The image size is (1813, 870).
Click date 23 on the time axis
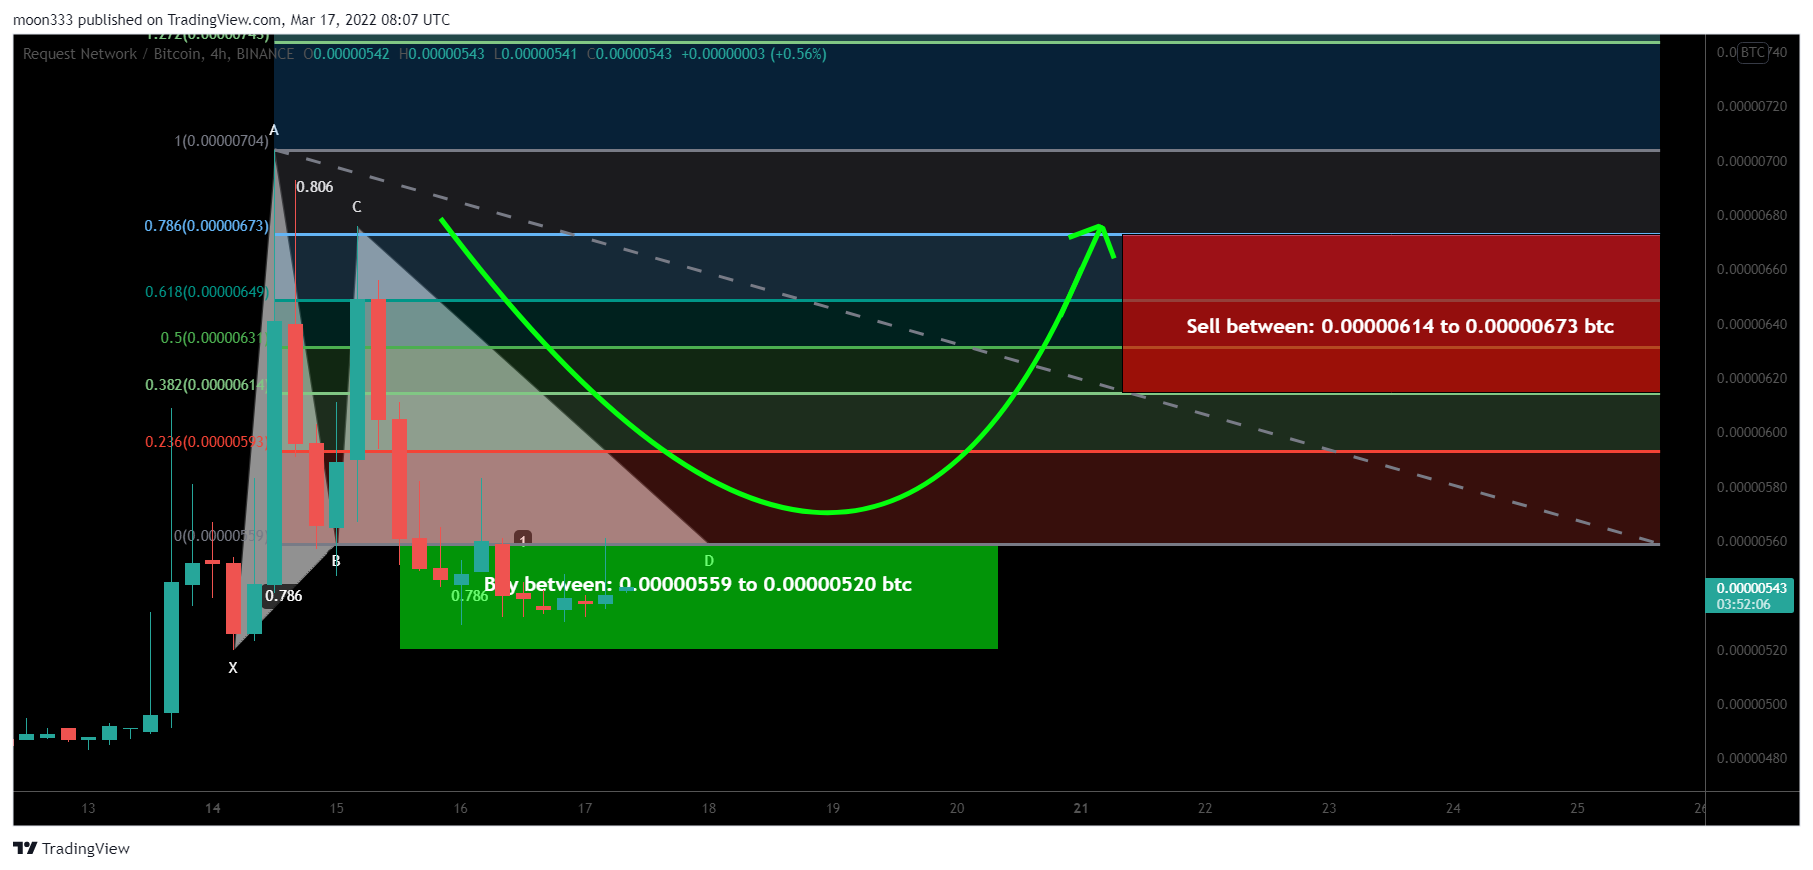coord(1329,808)
